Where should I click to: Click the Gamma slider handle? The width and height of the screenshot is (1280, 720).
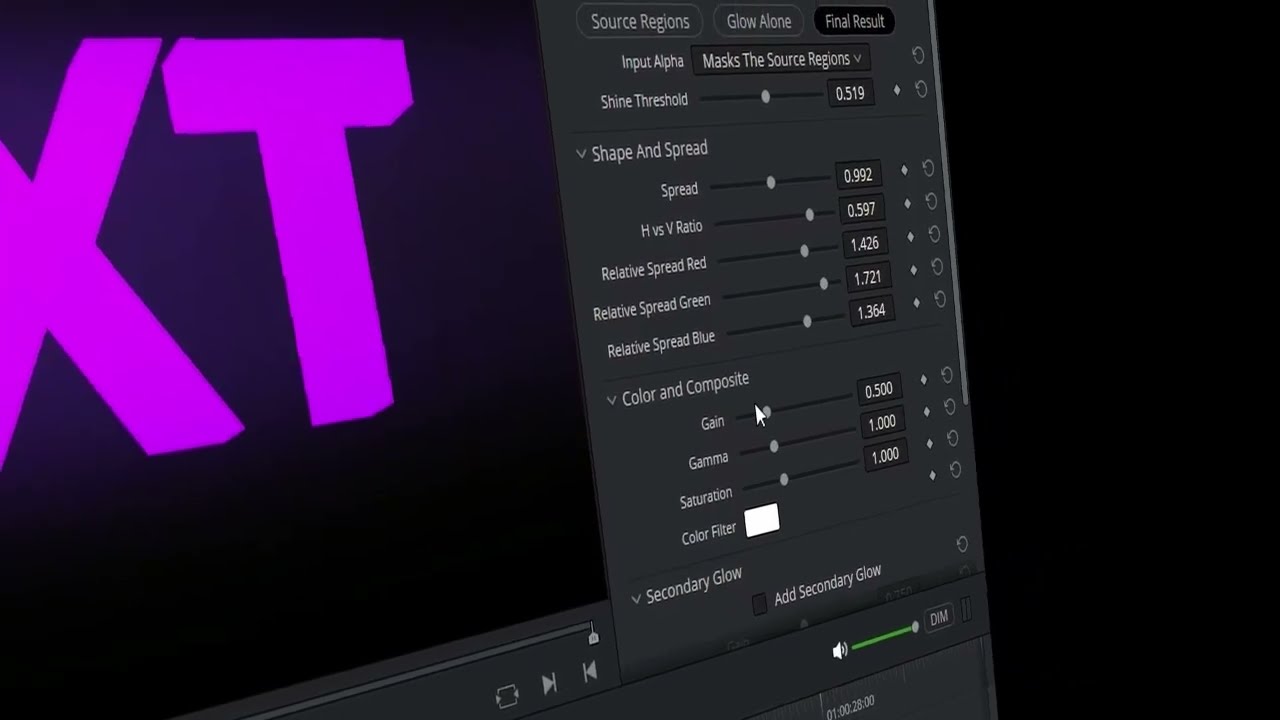[774, 446]
